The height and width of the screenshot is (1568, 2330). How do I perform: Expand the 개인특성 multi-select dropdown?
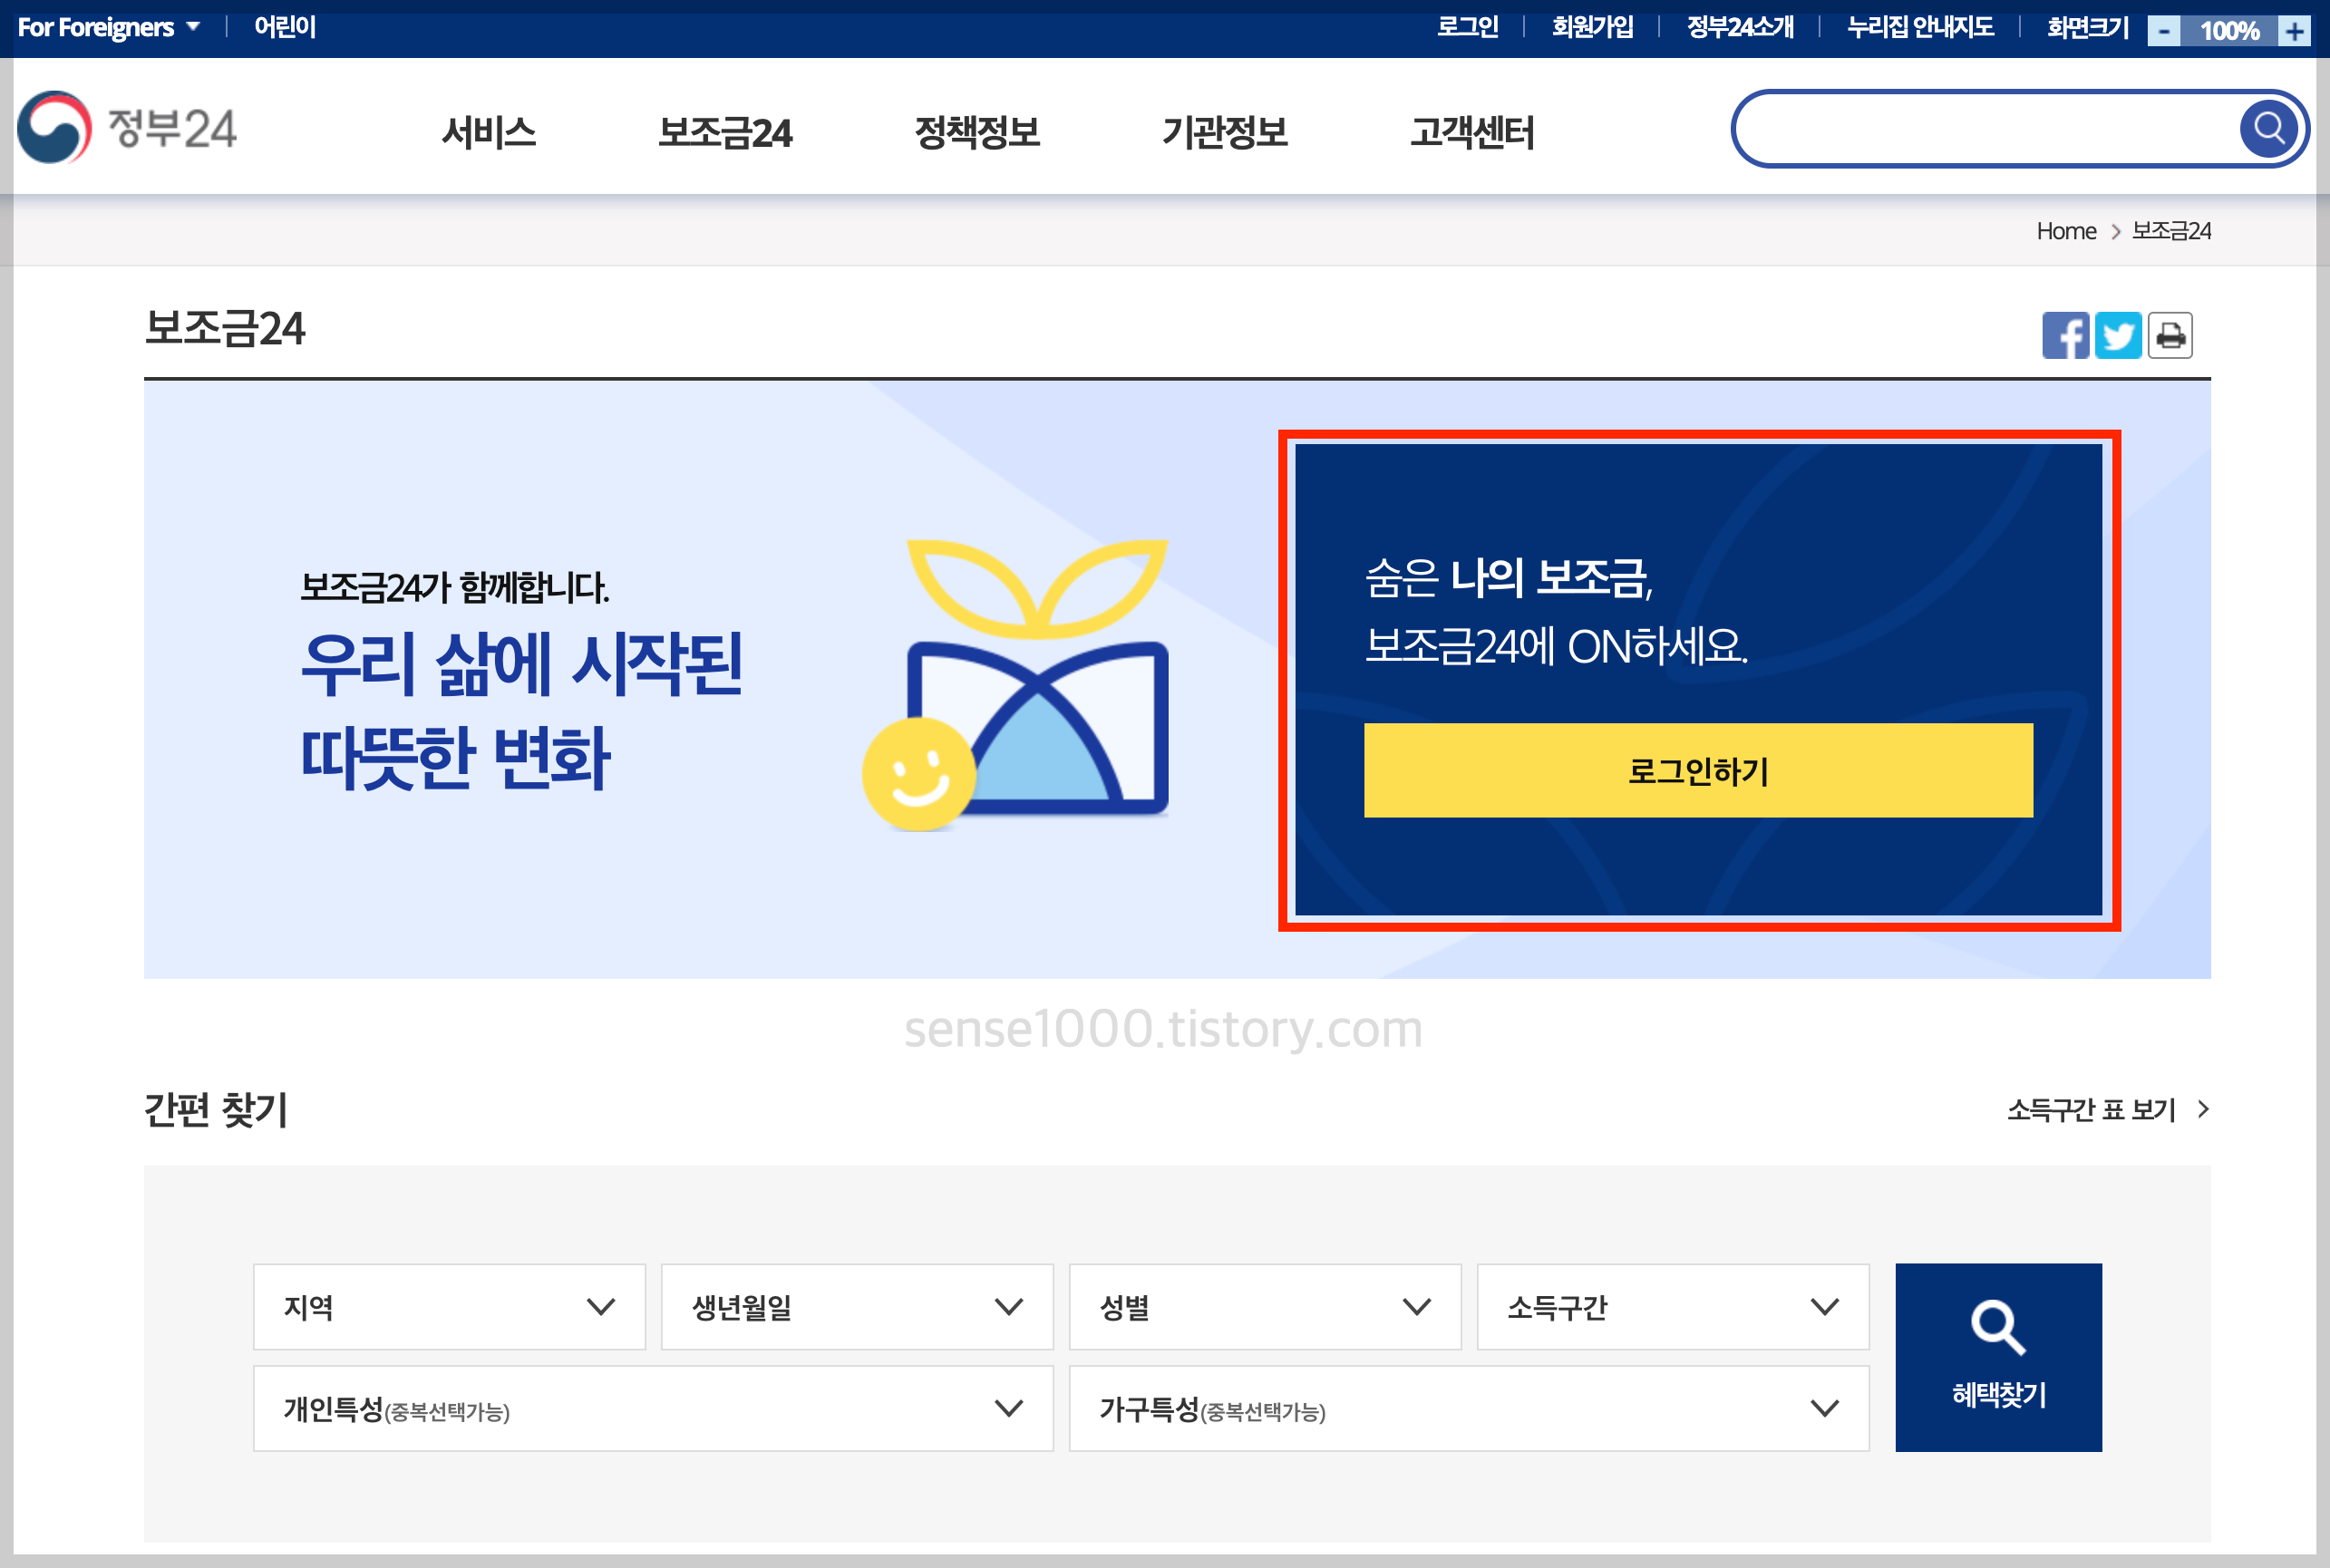pos(653,1408)
